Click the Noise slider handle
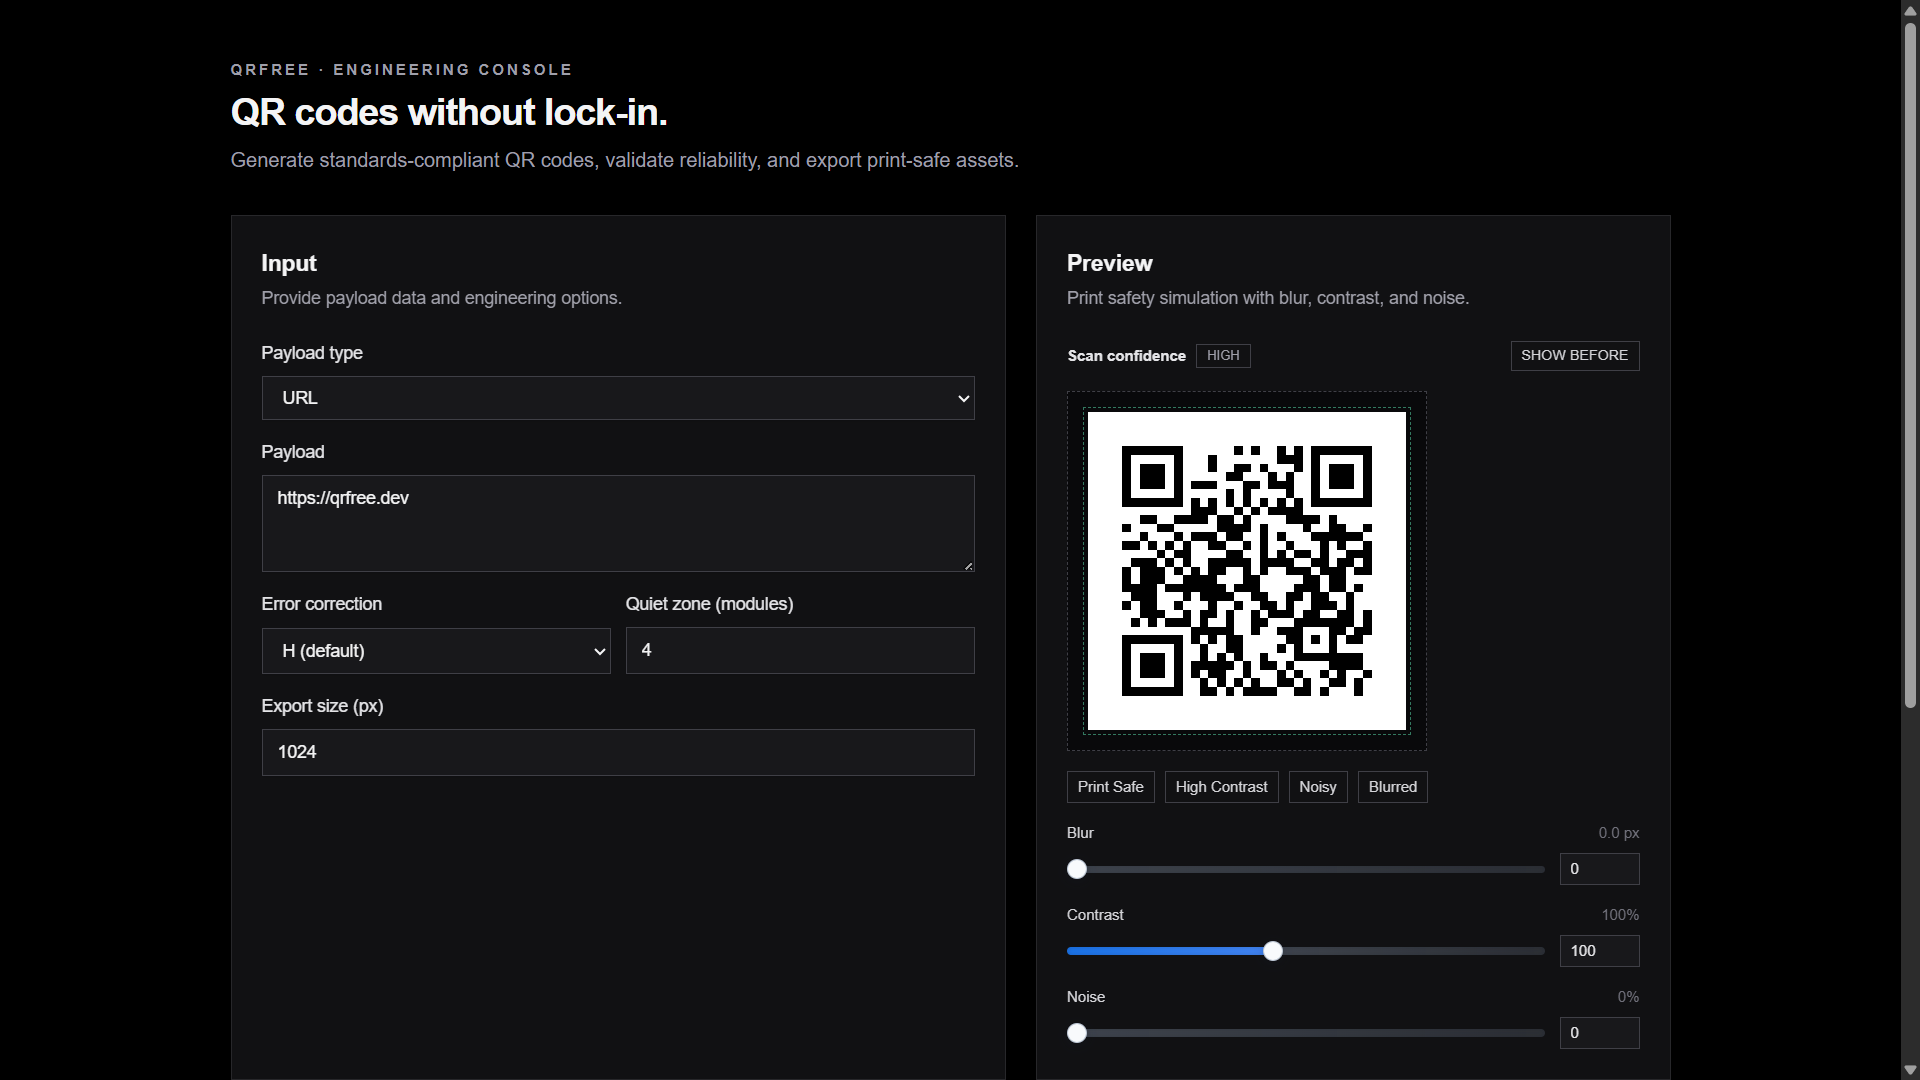This screenshot has height=1080, width=1920. 1076,1033
